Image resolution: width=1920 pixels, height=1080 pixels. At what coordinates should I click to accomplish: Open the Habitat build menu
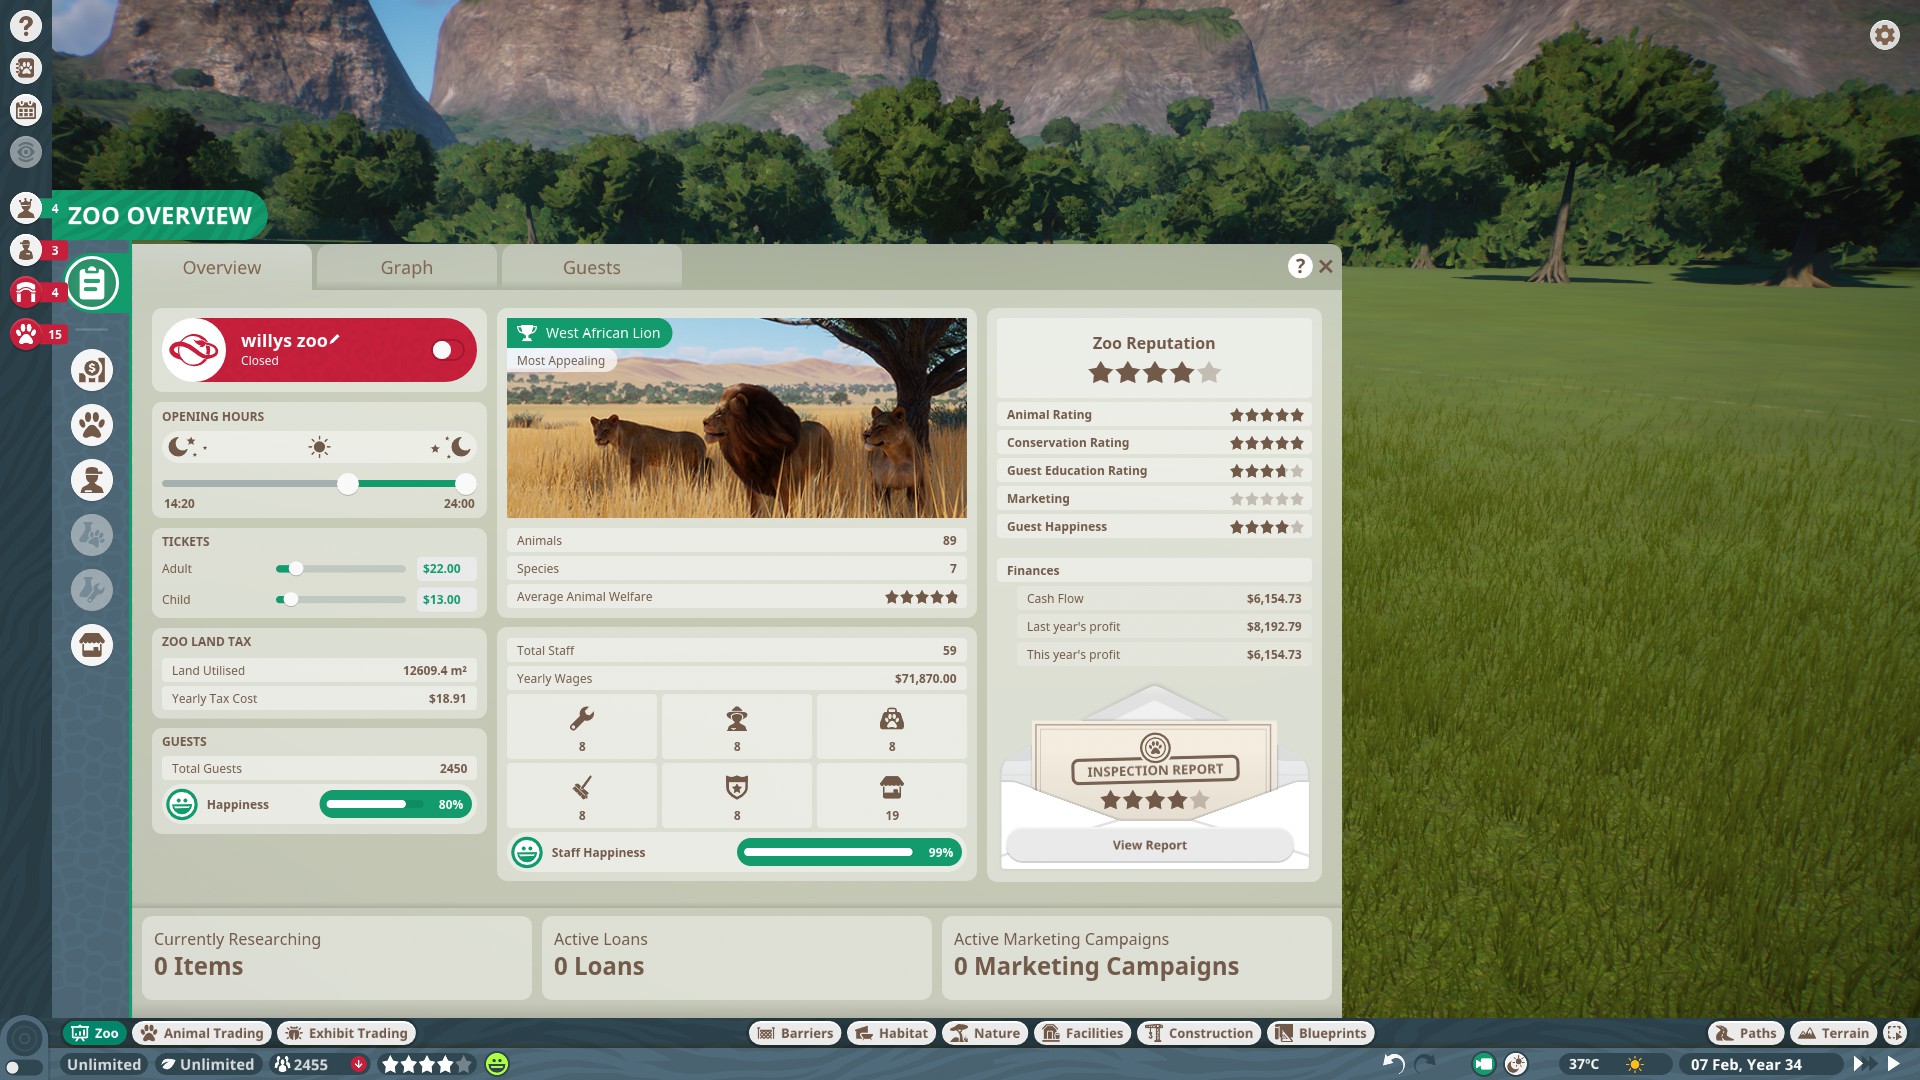pyautogui.click(x=892, y=1033)
